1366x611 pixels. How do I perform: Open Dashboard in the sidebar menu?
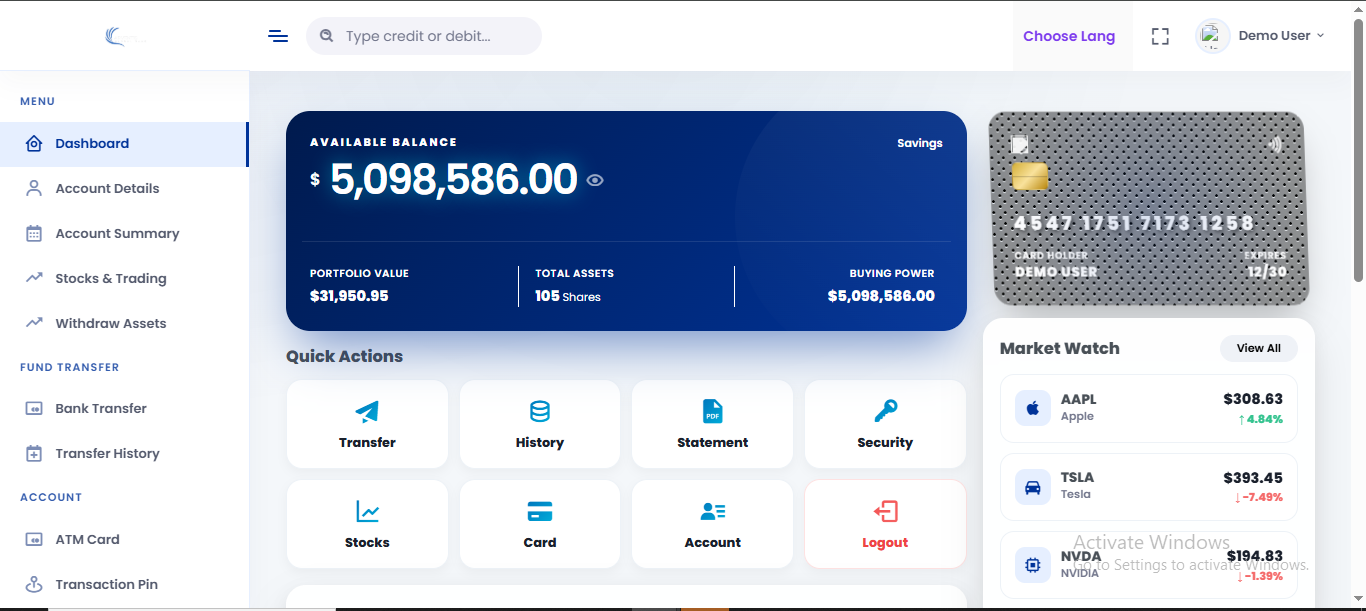(124, 144)
